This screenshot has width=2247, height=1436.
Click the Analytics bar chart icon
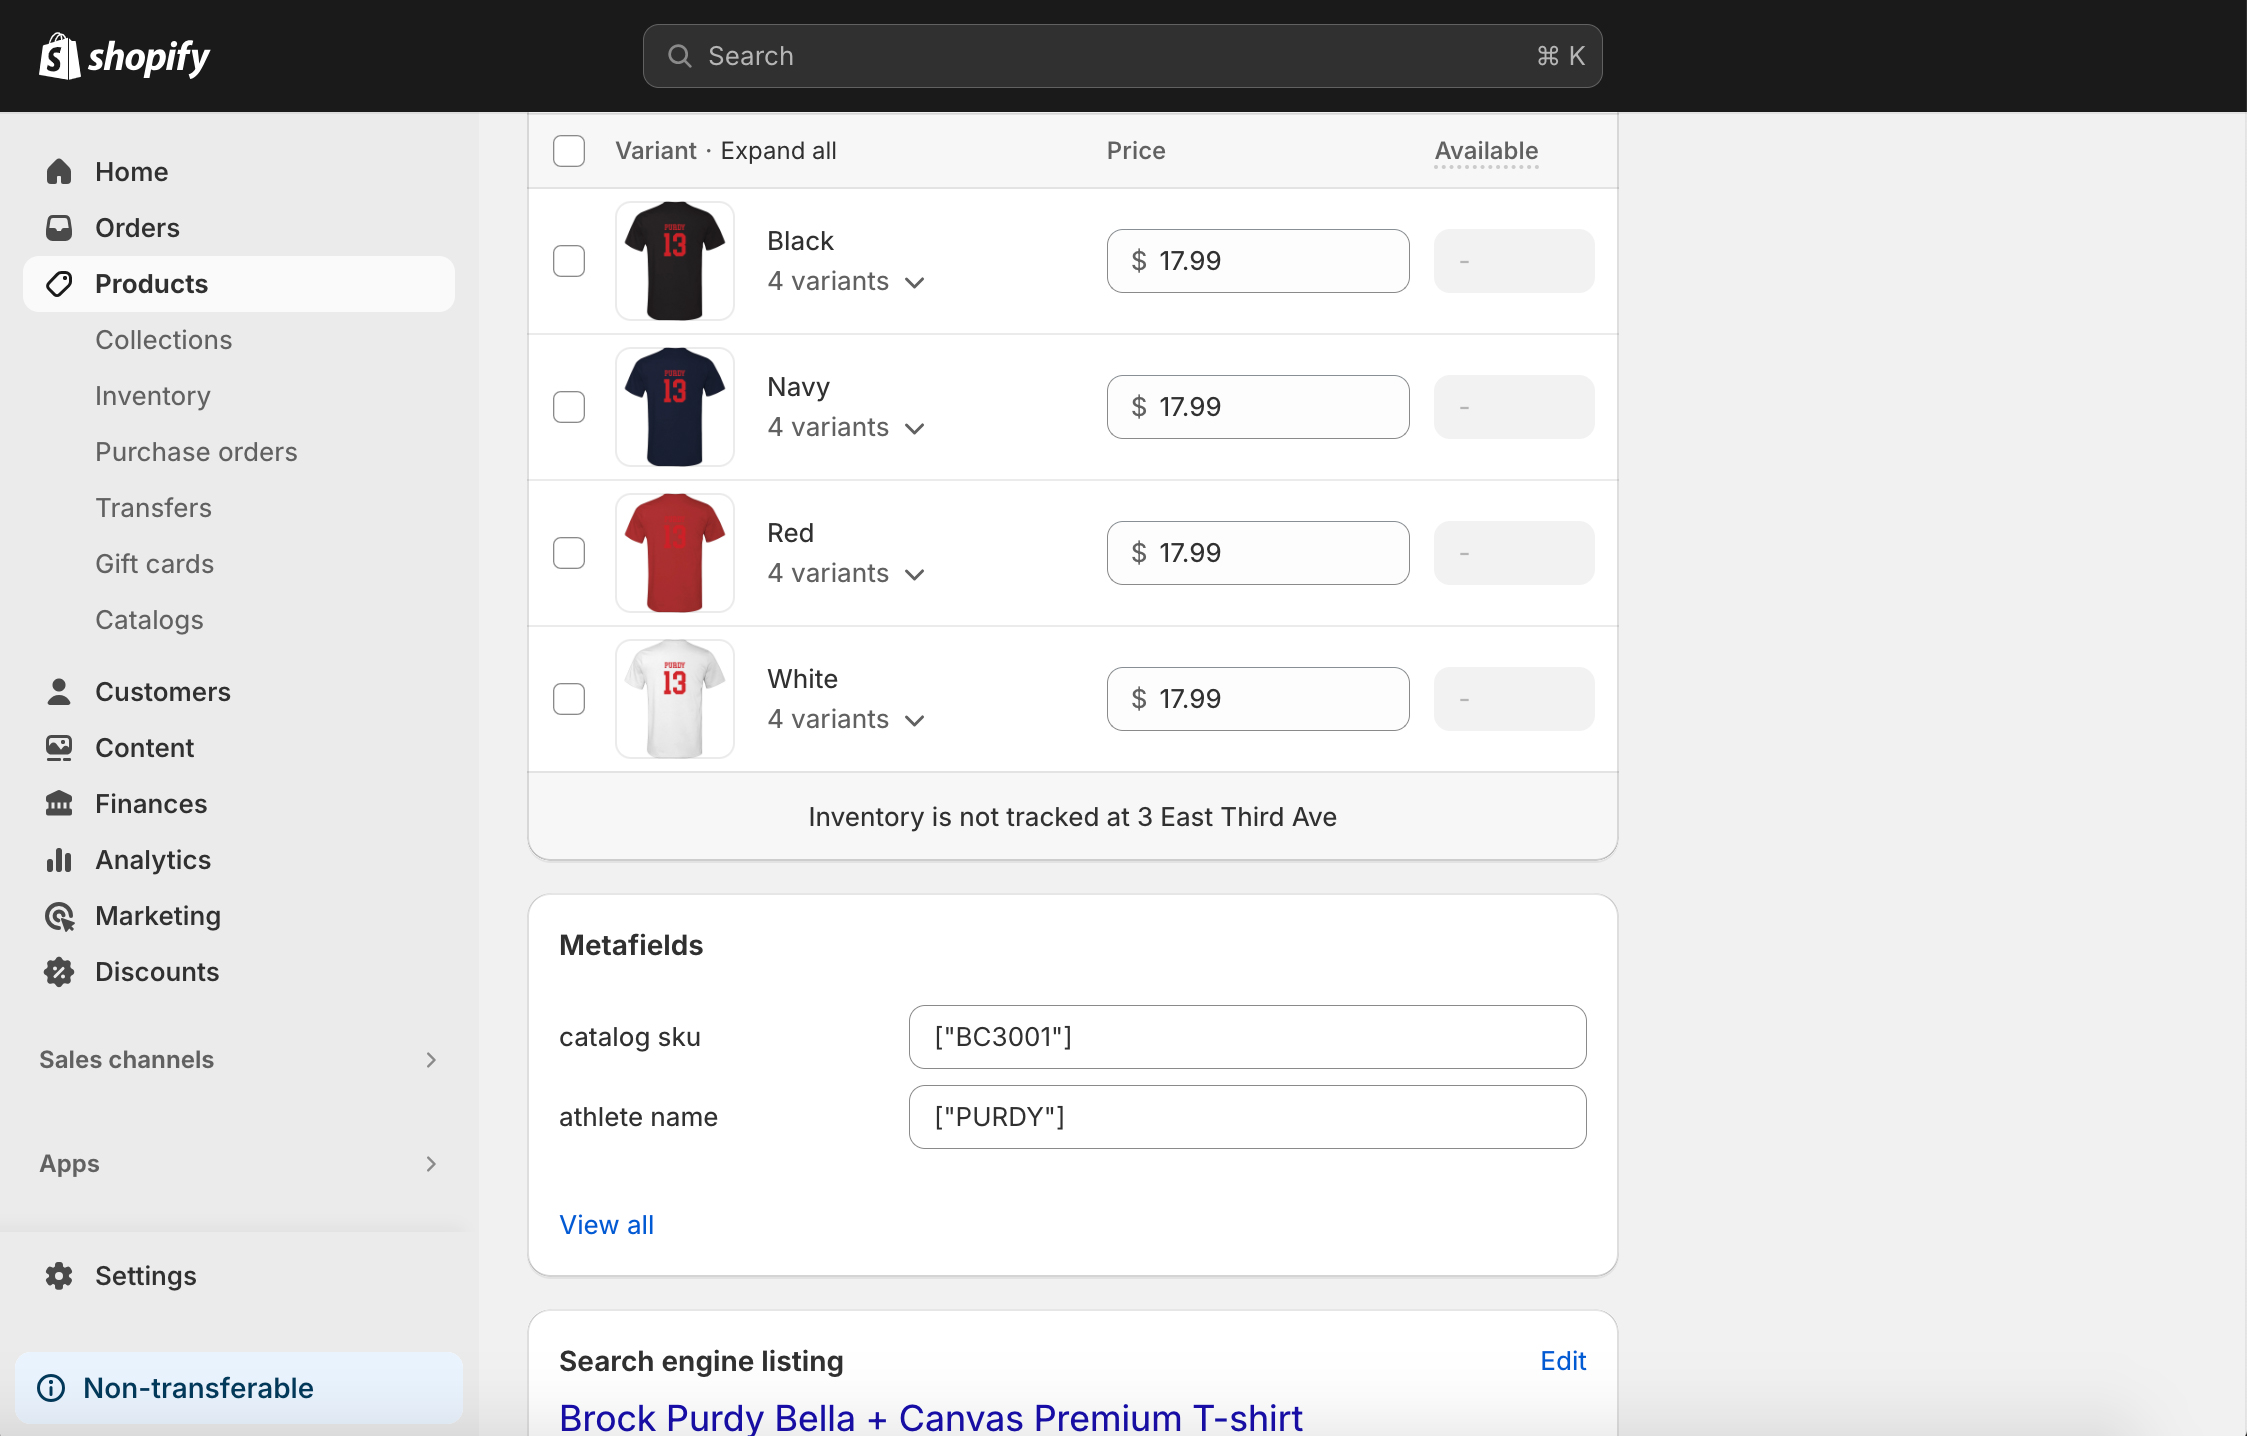tap(59, 860)
